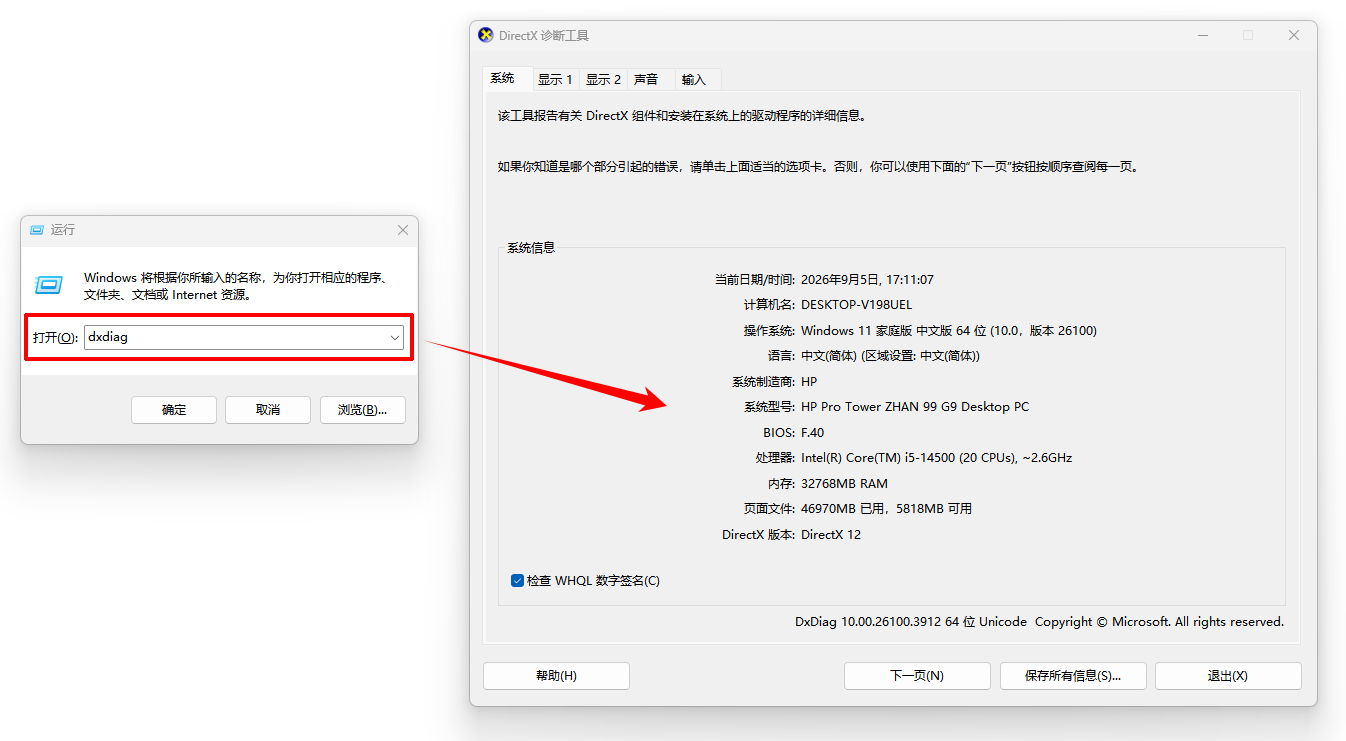
Task: Click the system manufacturer value HP
Action: click(809, 382)
